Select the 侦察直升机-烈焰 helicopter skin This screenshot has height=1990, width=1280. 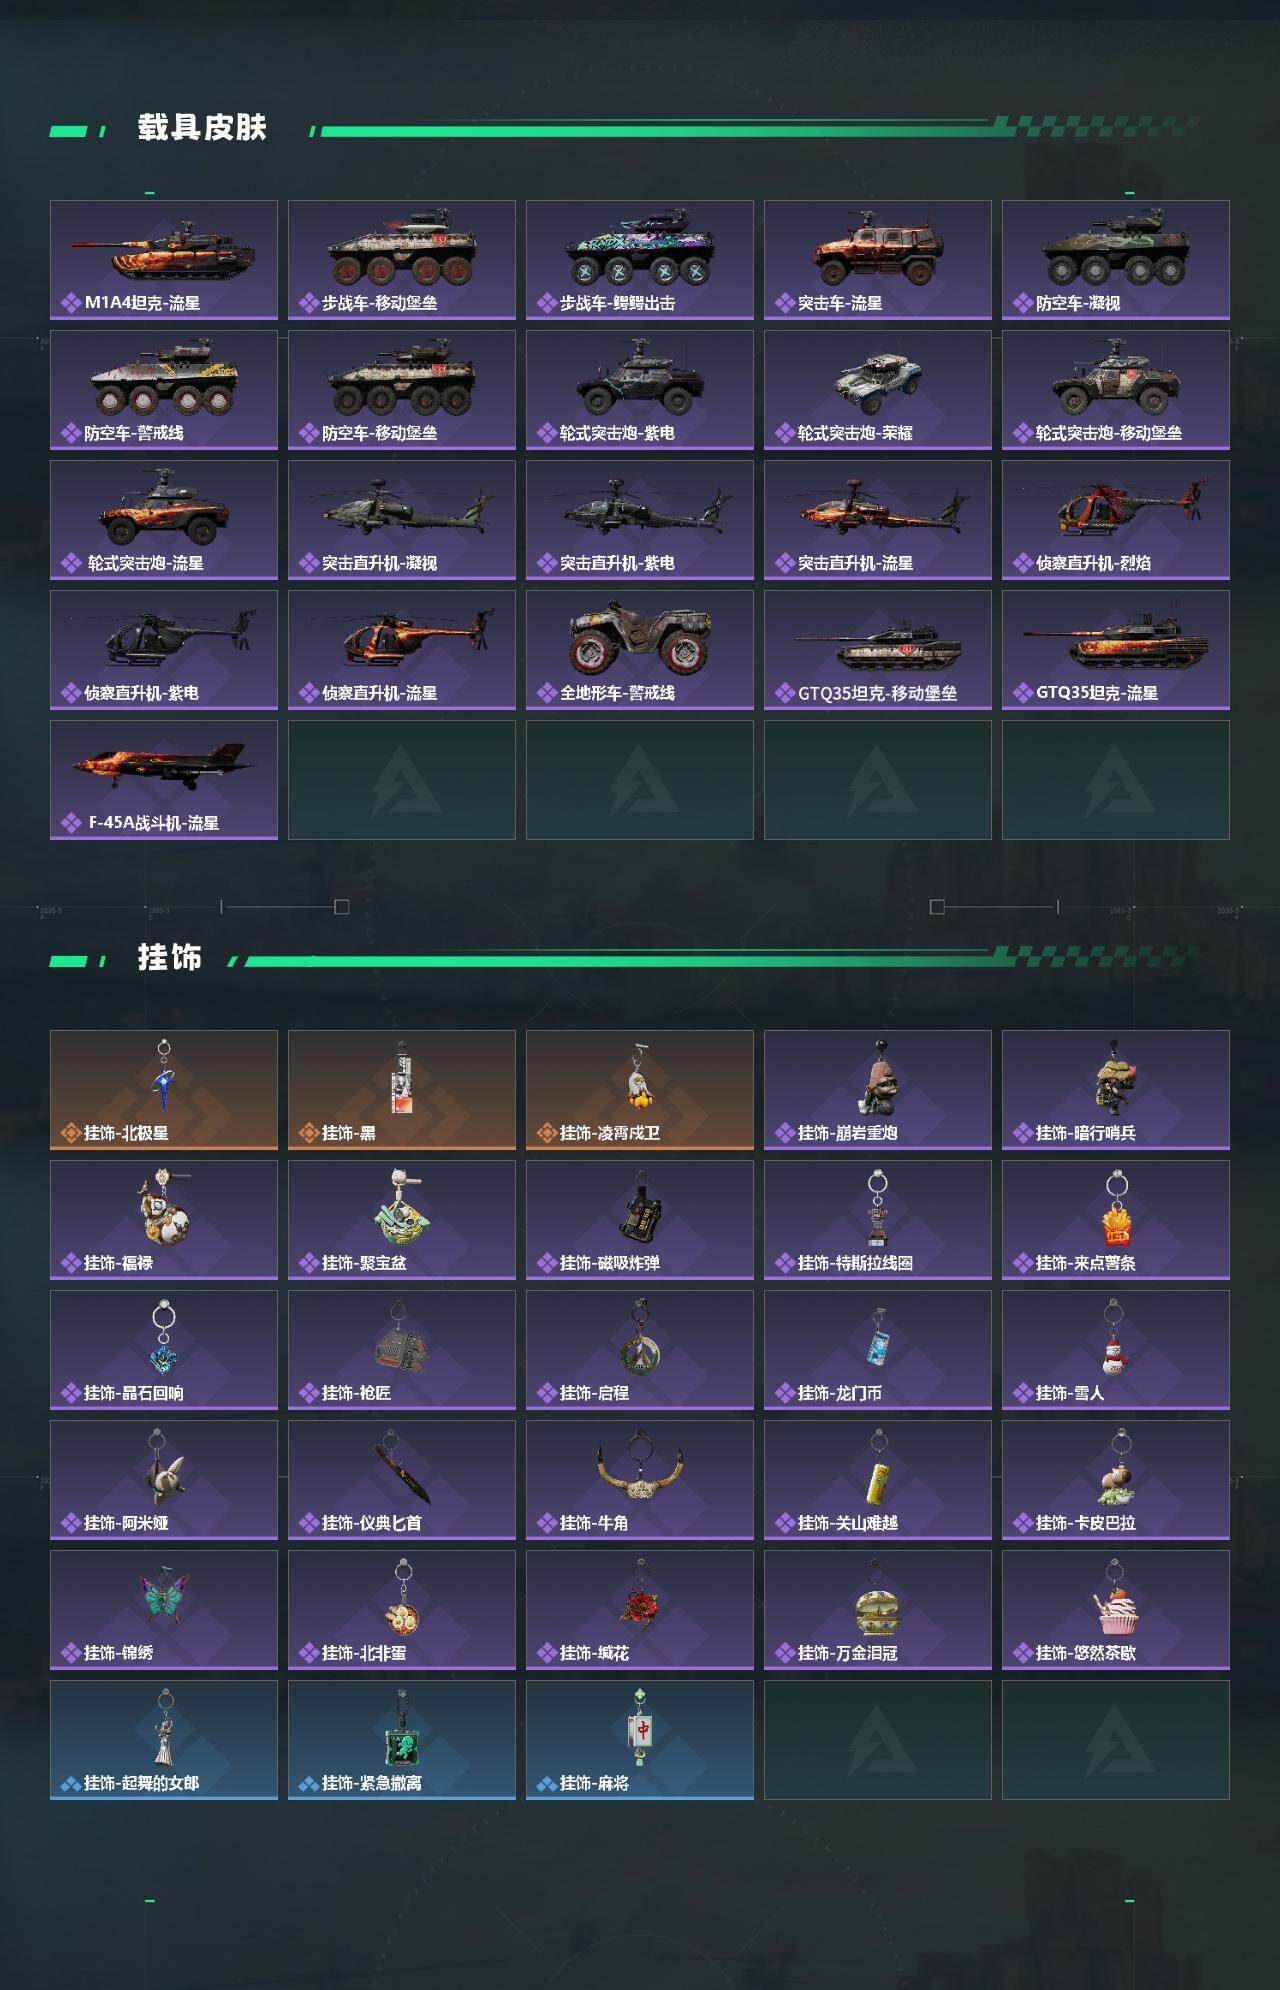[1116, 520]
